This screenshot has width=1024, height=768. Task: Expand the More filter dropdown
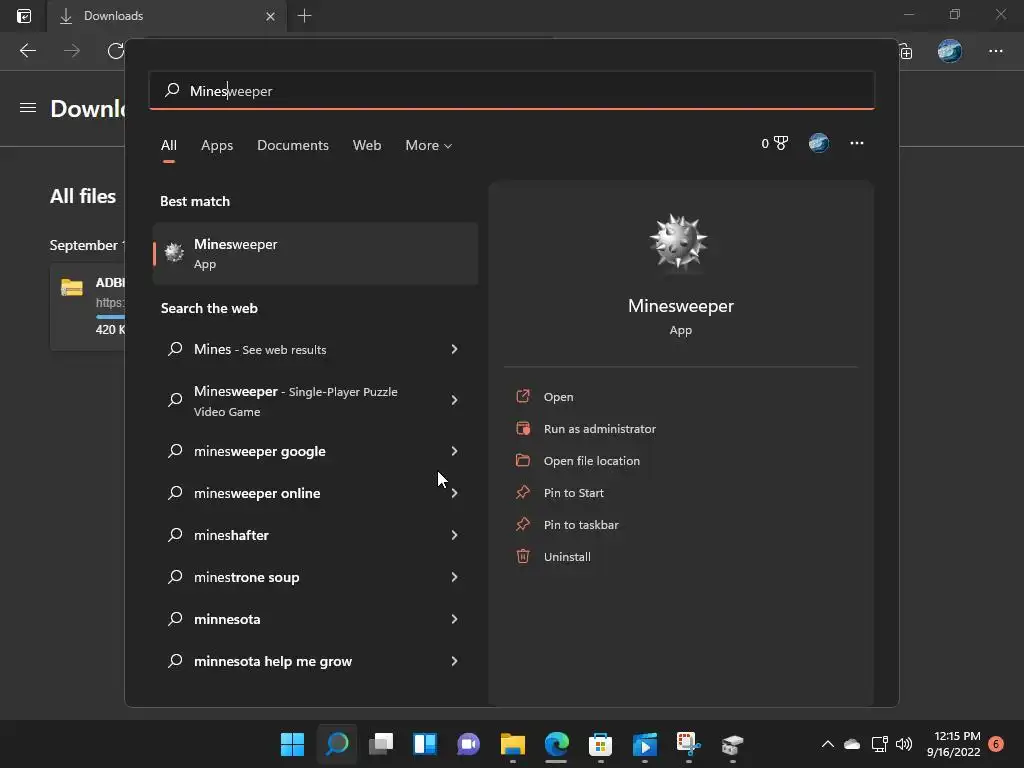(428, 146)
